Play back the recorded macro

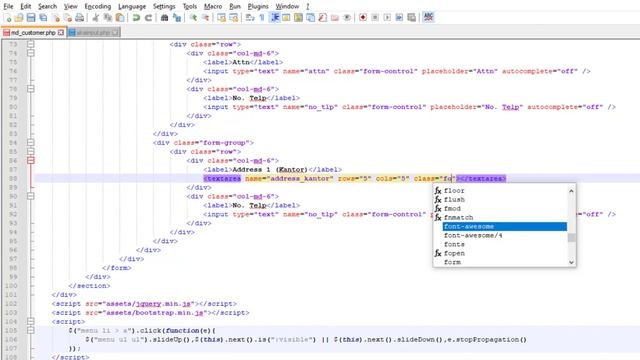(387, 18)
